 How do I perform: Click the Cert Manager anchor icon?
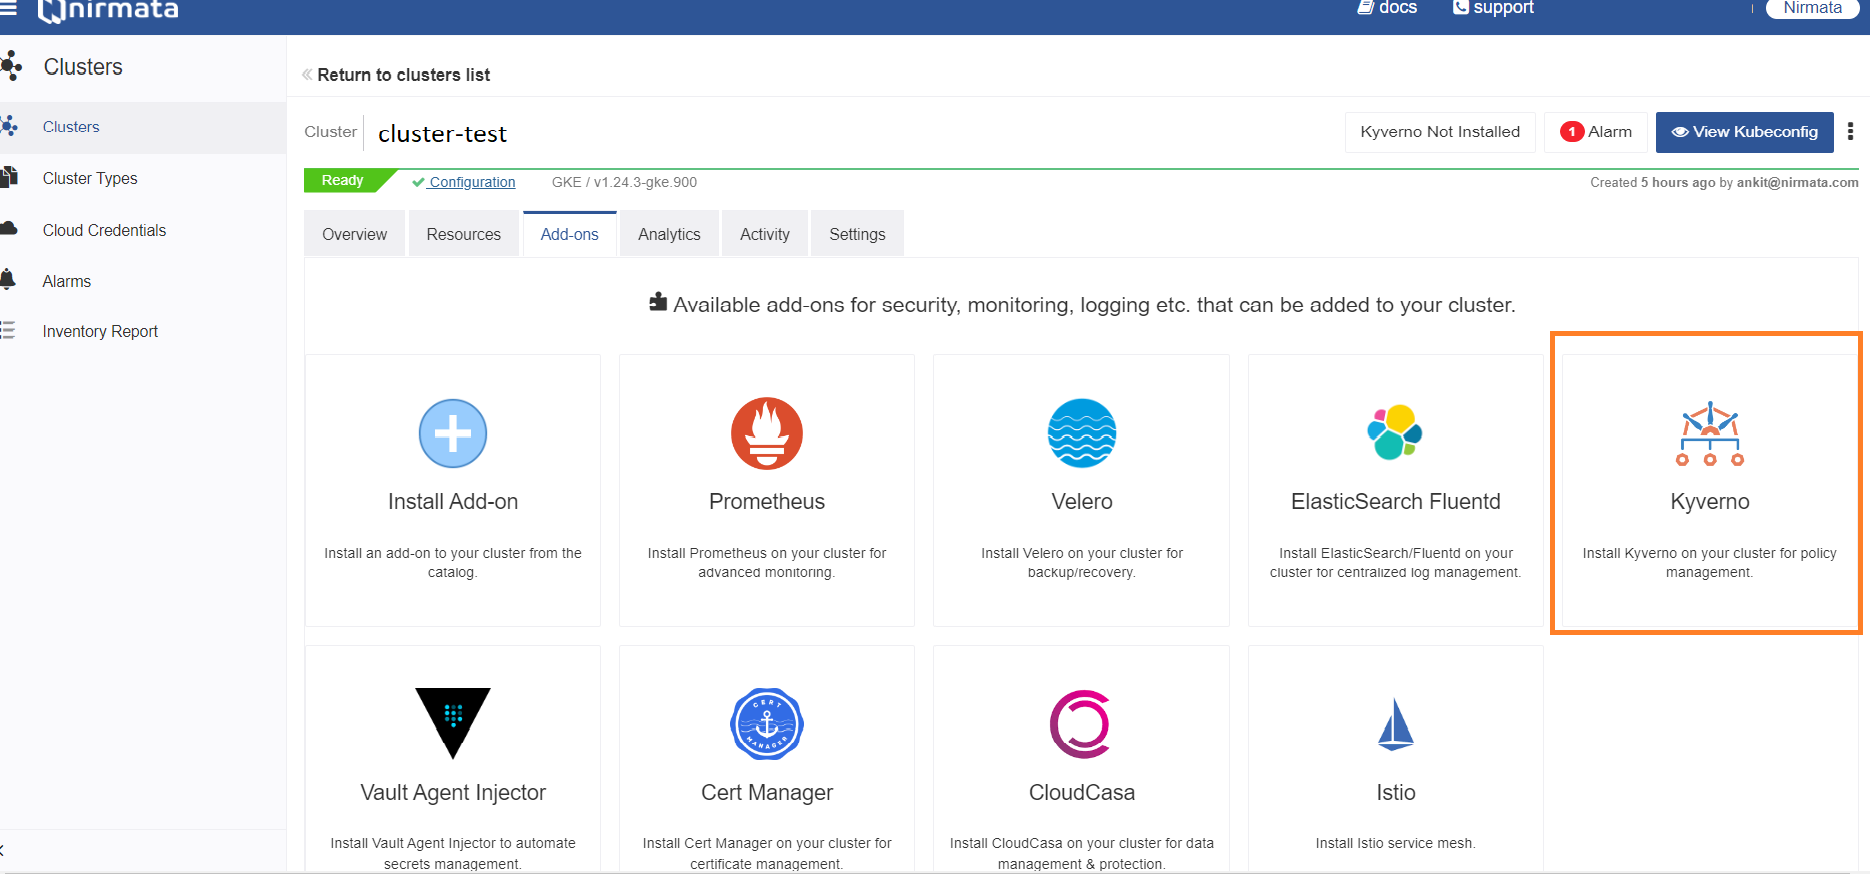767,724
